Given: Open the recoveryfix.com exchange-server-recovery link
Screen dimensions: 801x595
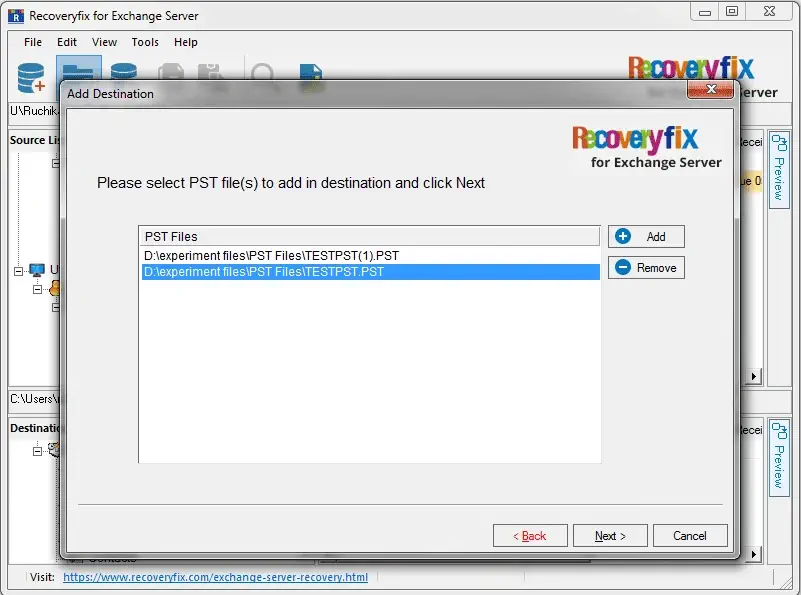Looking at the screenshot, I should [215, 577].
